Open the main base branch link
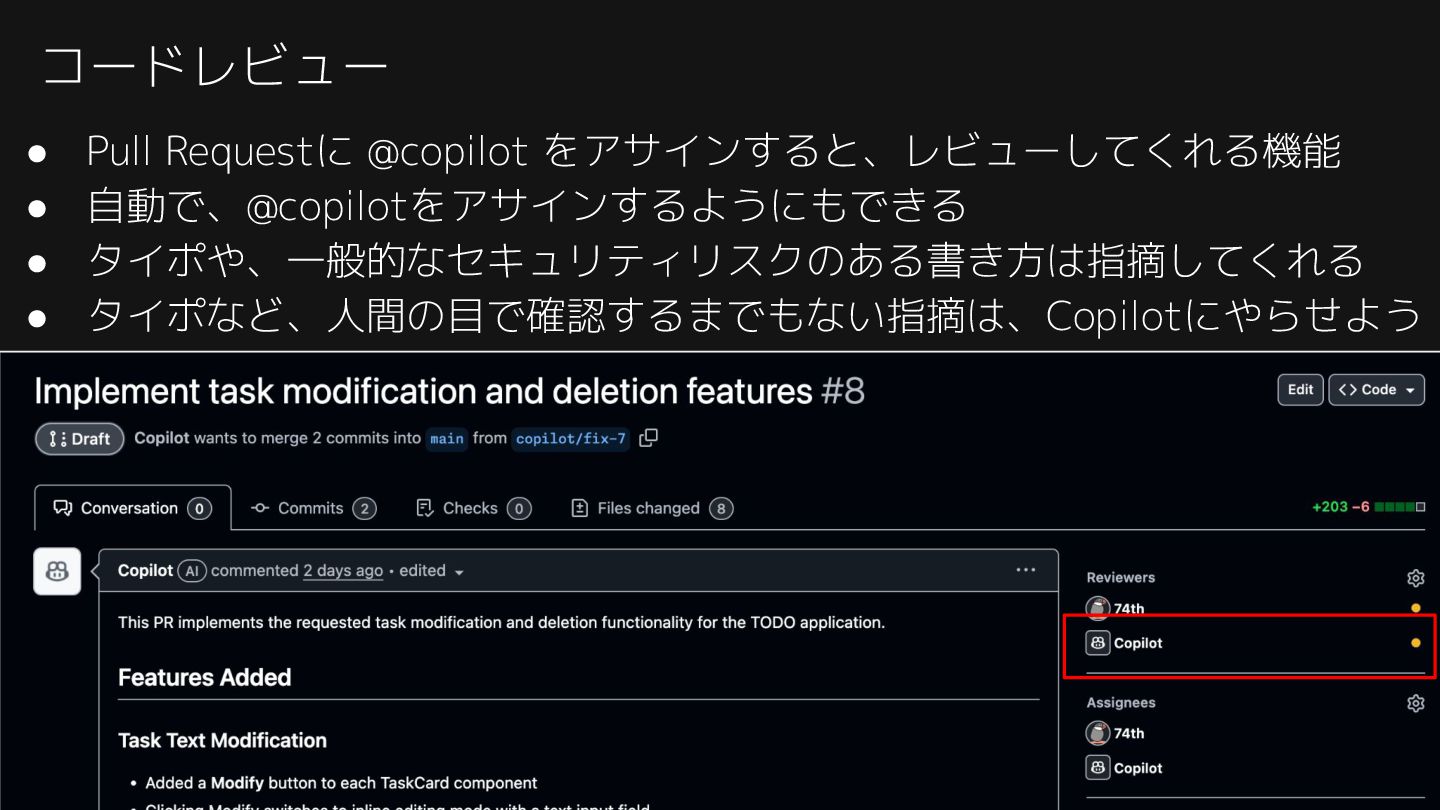Image resolution: width=1440 pixels, height=810 pixels. point(447,439)
